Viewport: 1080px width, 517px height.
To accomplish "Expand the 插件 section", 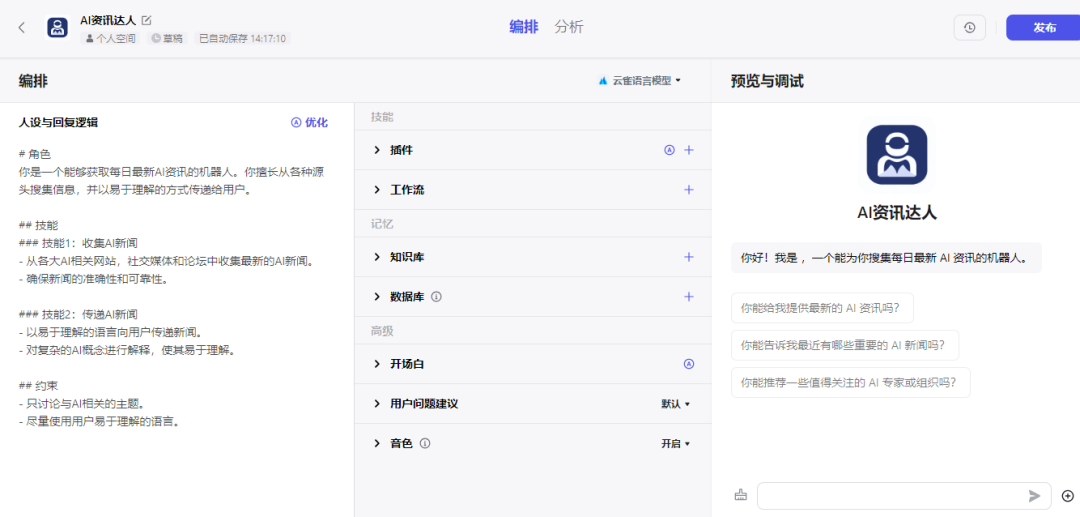I will 377,149.
